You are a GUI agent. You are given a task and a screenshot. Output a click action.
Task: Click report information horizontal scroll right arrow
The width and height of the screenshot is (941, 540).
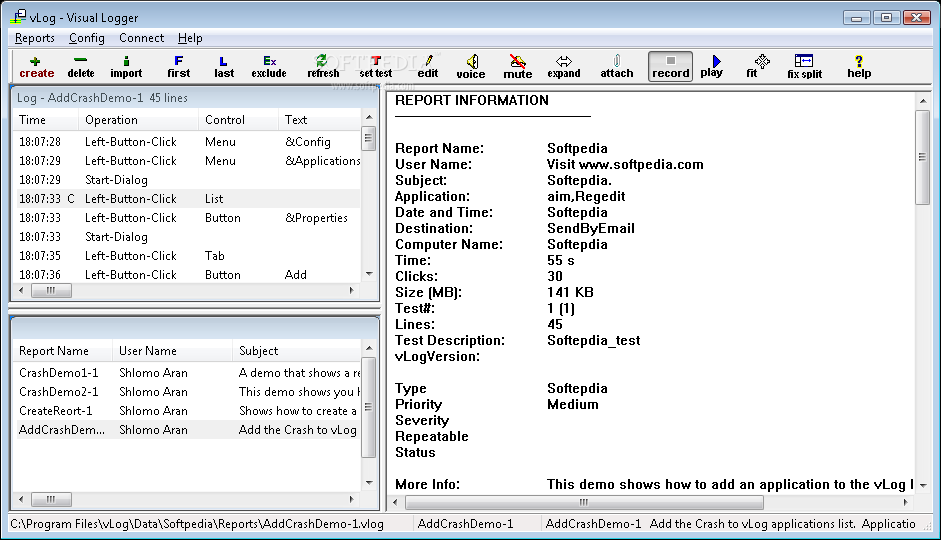[x=906, y=502]
